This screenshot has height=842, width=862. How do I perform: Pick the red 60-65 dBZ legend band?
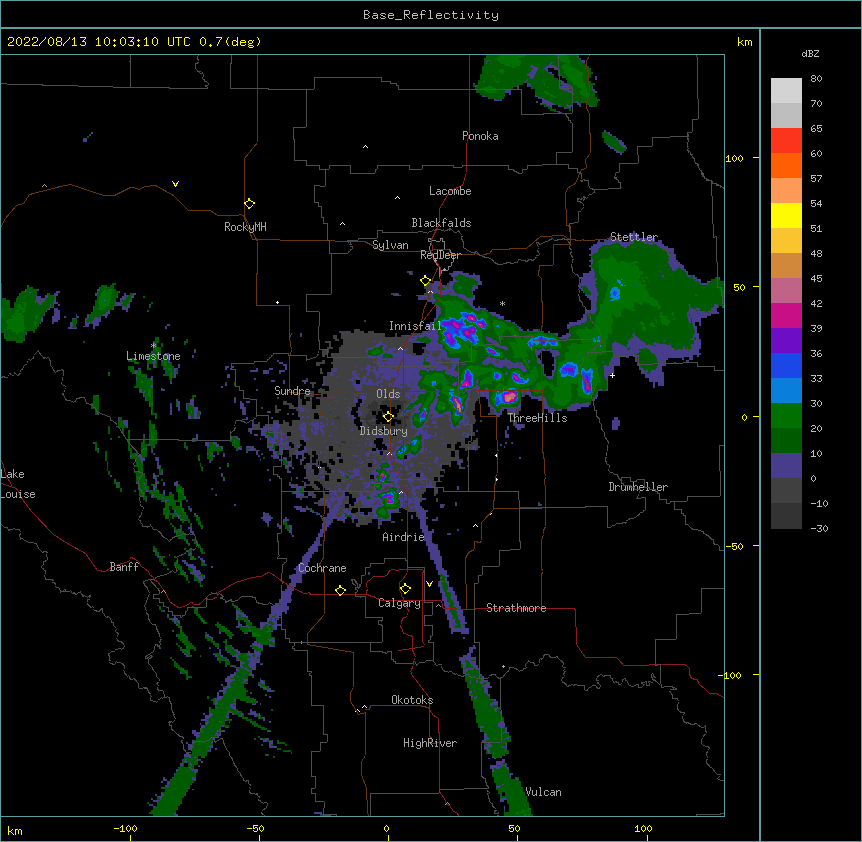[x=786, y=141]
